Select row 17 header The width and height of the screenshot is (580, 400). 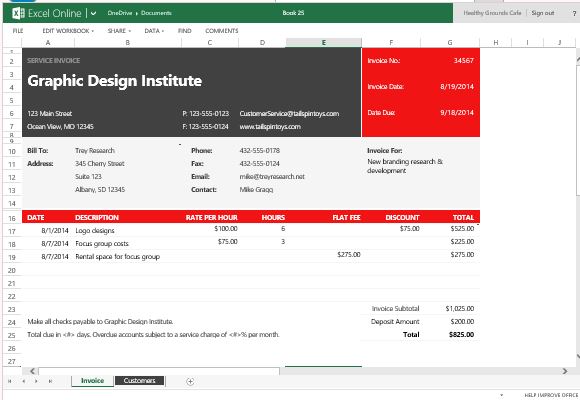click(12, 231)
